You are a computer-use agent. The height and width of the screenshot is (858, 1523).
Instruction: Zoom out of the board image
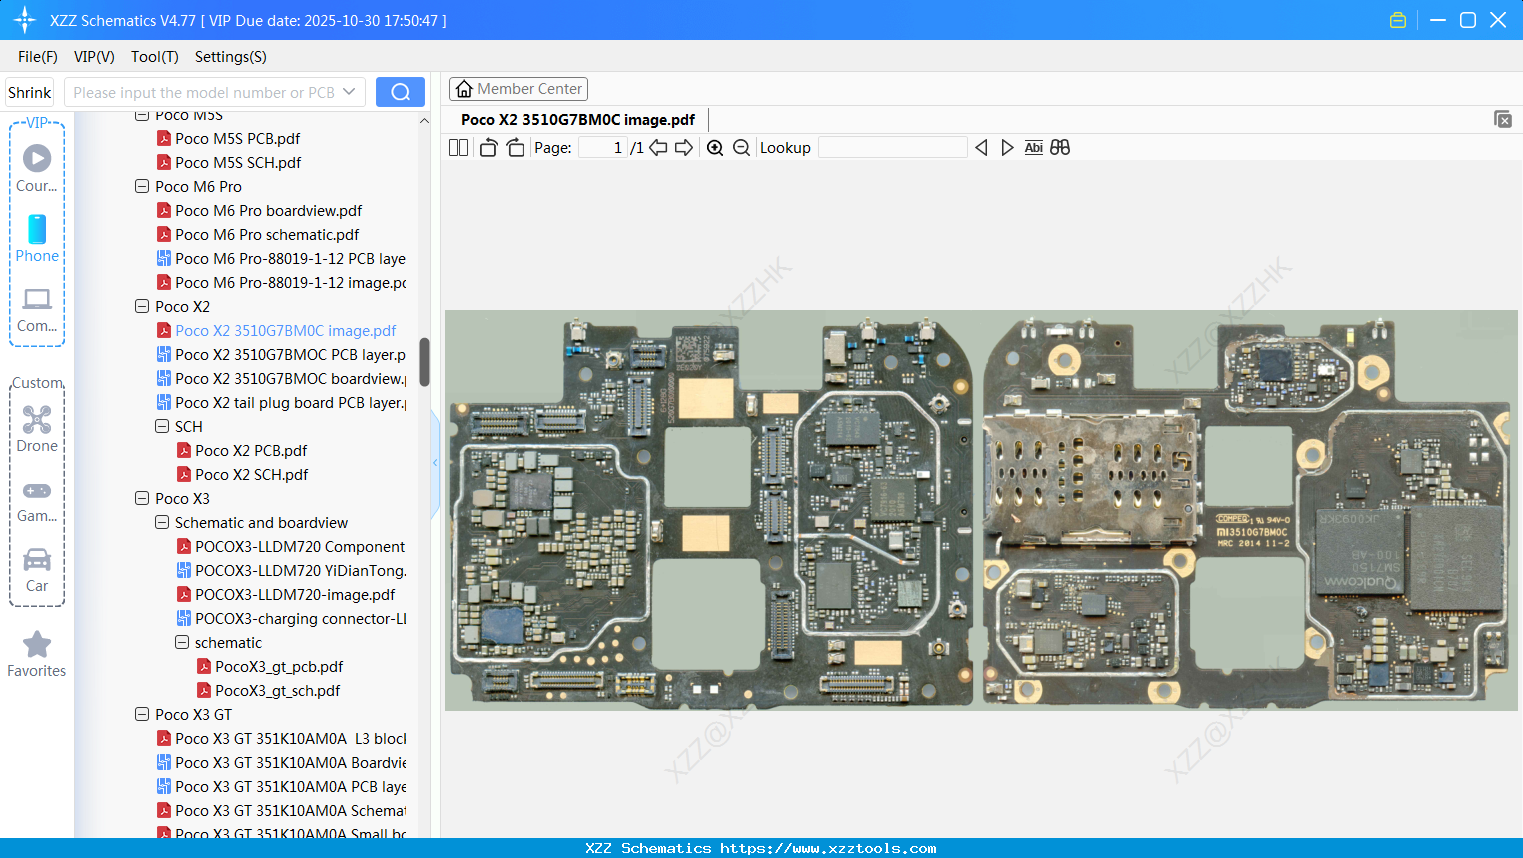tap(741, 147)
